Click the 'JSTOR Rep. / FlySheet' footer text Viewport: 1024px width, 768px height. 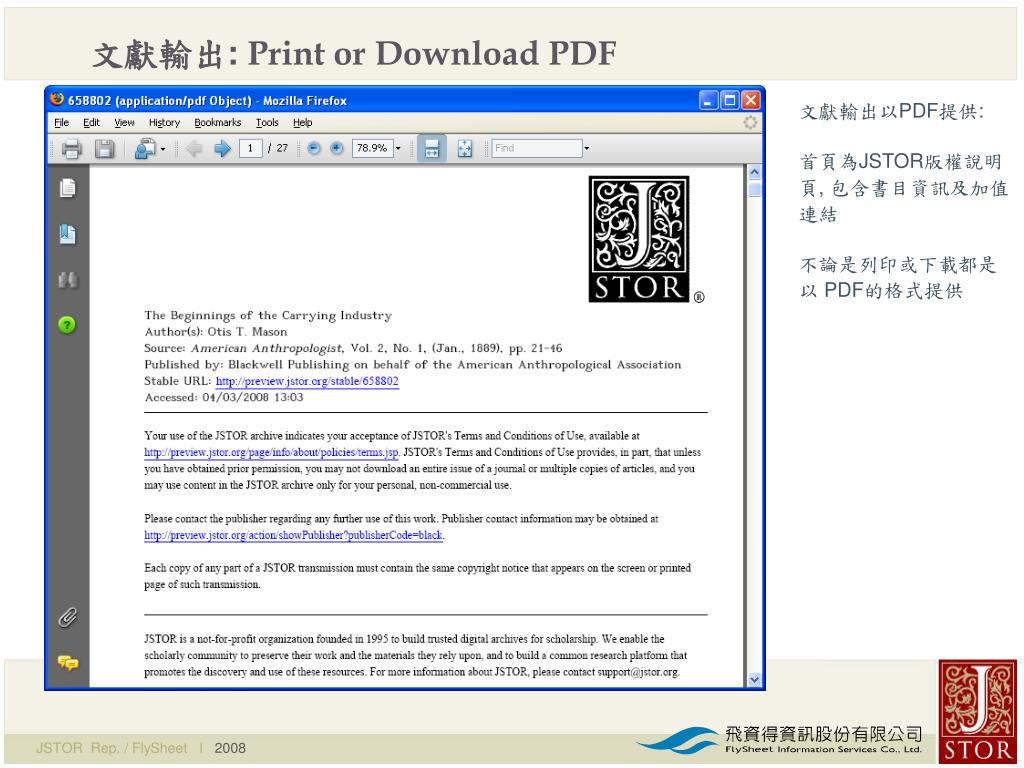coord(112,748)
